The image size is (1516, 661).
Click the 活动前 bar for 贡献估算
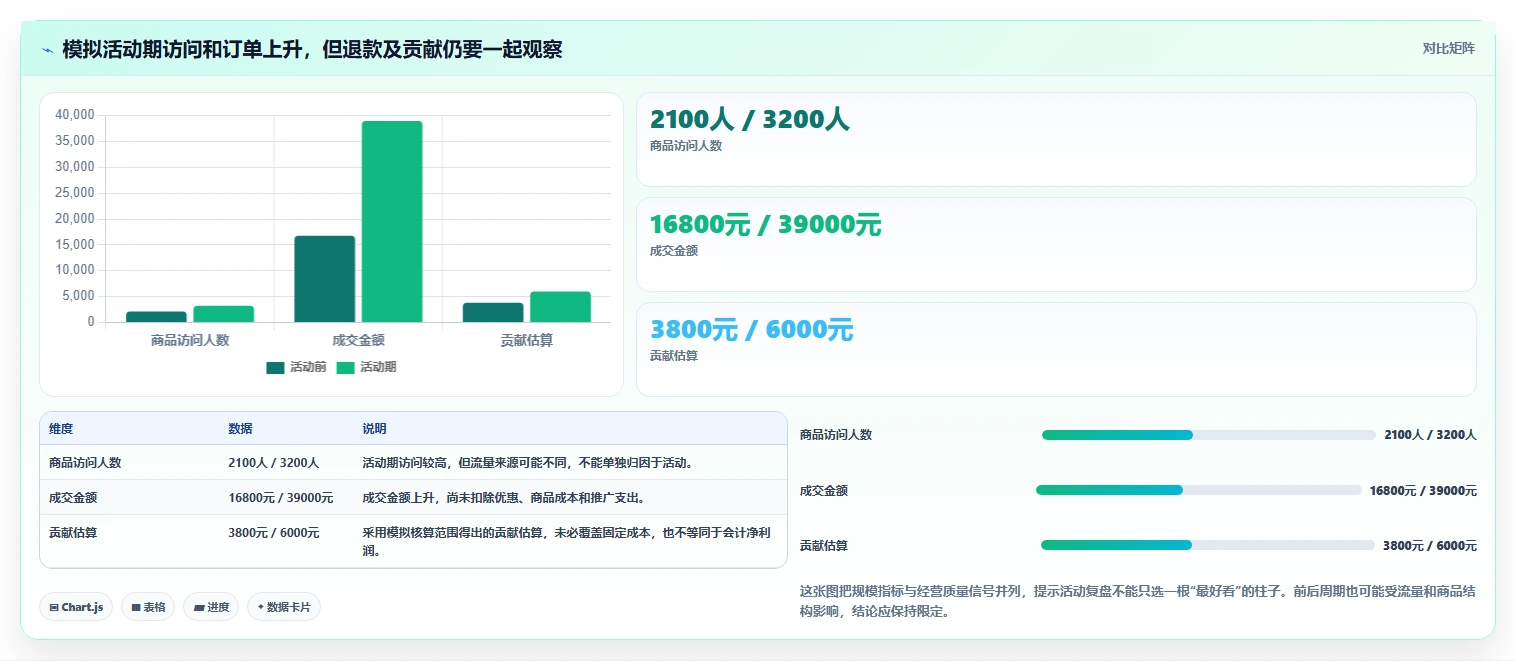493,312
